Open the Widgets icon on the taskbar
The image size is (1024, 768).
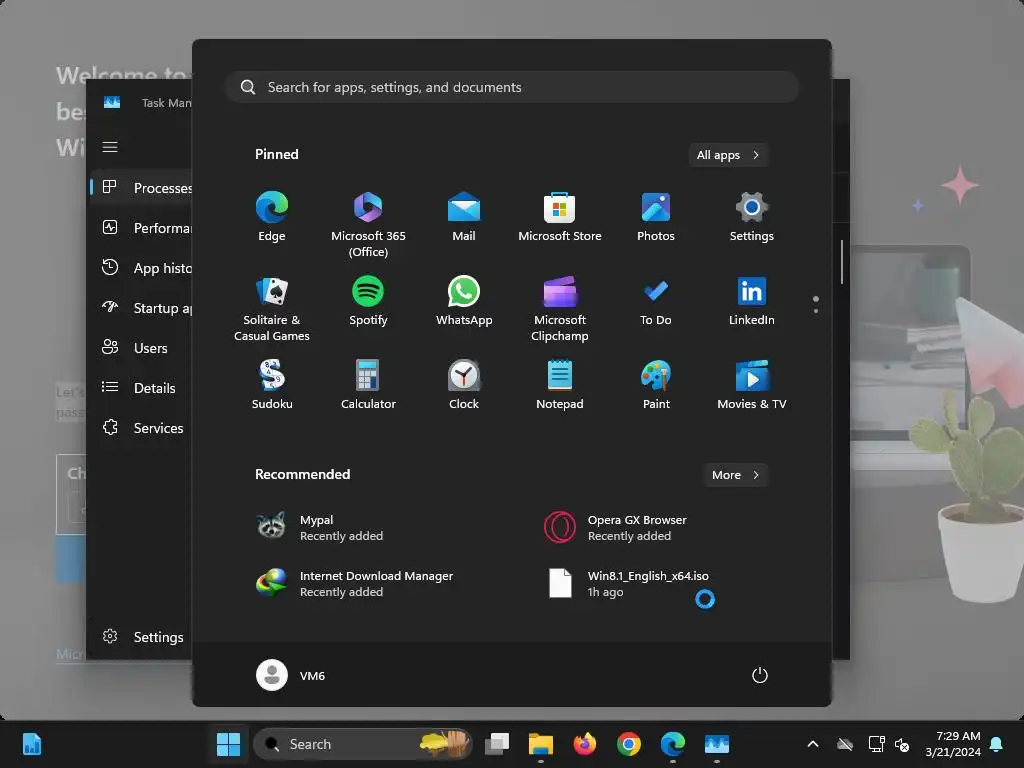(x=31, y=744)
